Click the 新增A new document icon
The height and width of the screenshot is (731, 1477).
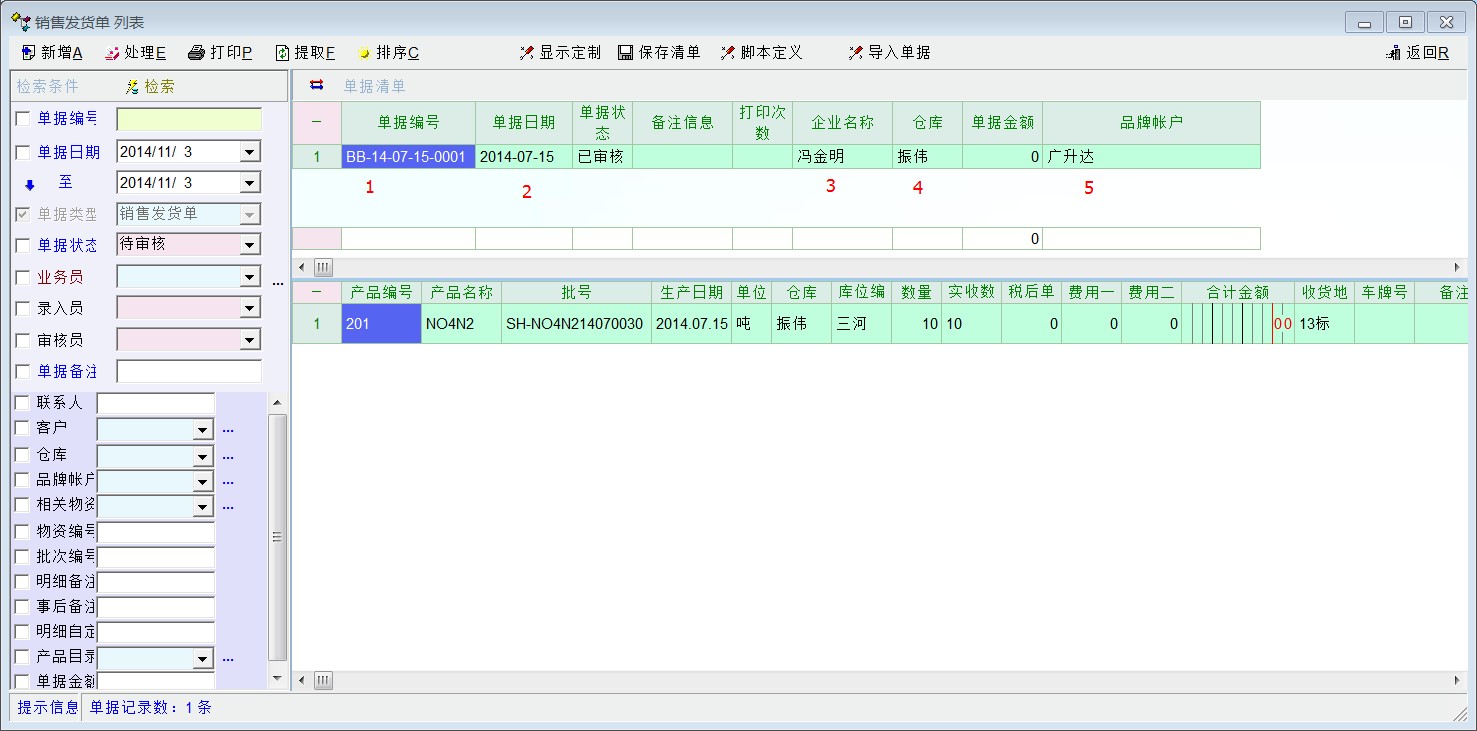[x=28, y=53]
